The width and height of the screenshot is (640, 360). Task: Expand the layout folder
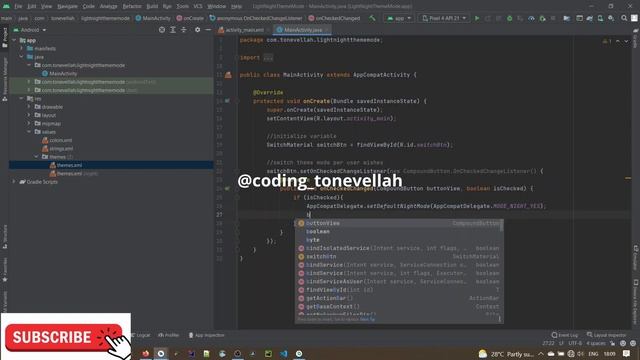tap(29, 115)
